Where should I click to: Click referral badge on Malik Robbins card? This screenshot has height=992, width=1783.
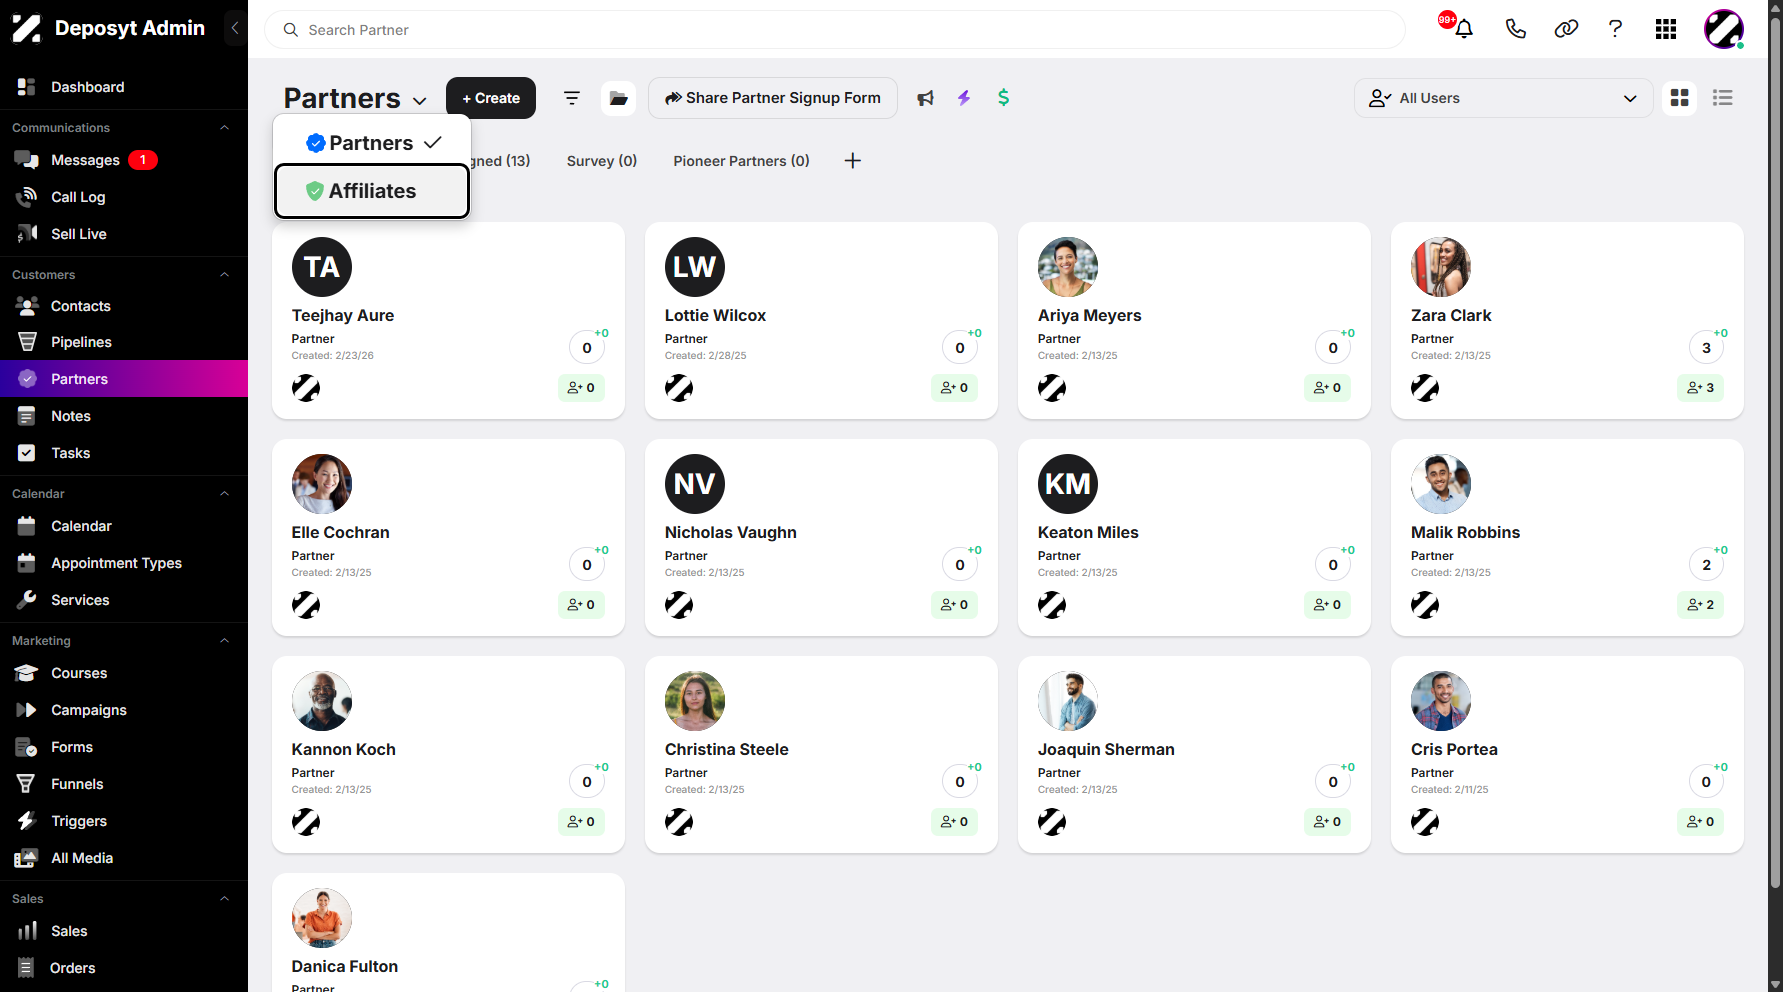[x=1700, y=605]
